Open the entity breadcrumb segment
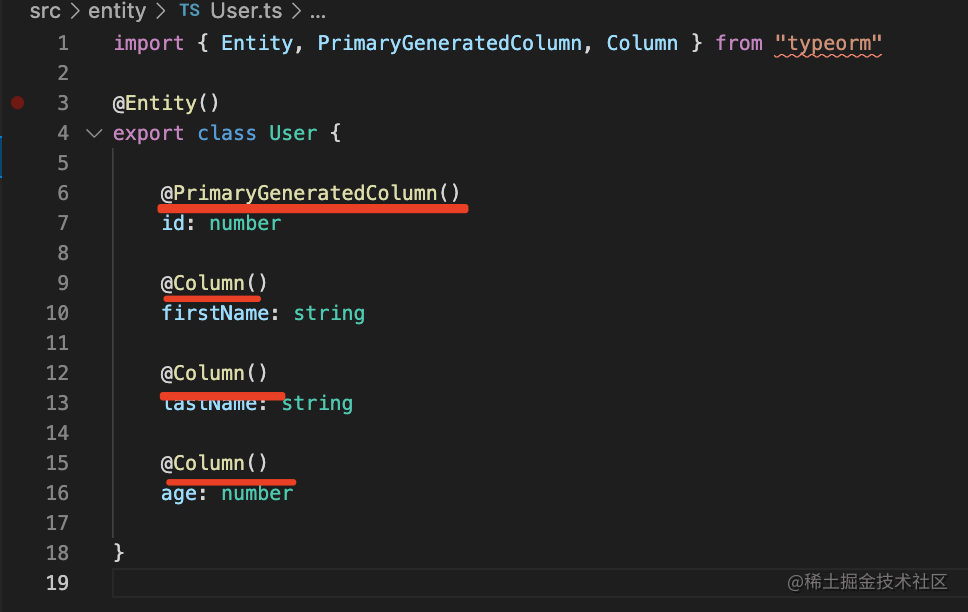This screenshot has width=968, height=612. pyautogui.click(x=117, y=13)
